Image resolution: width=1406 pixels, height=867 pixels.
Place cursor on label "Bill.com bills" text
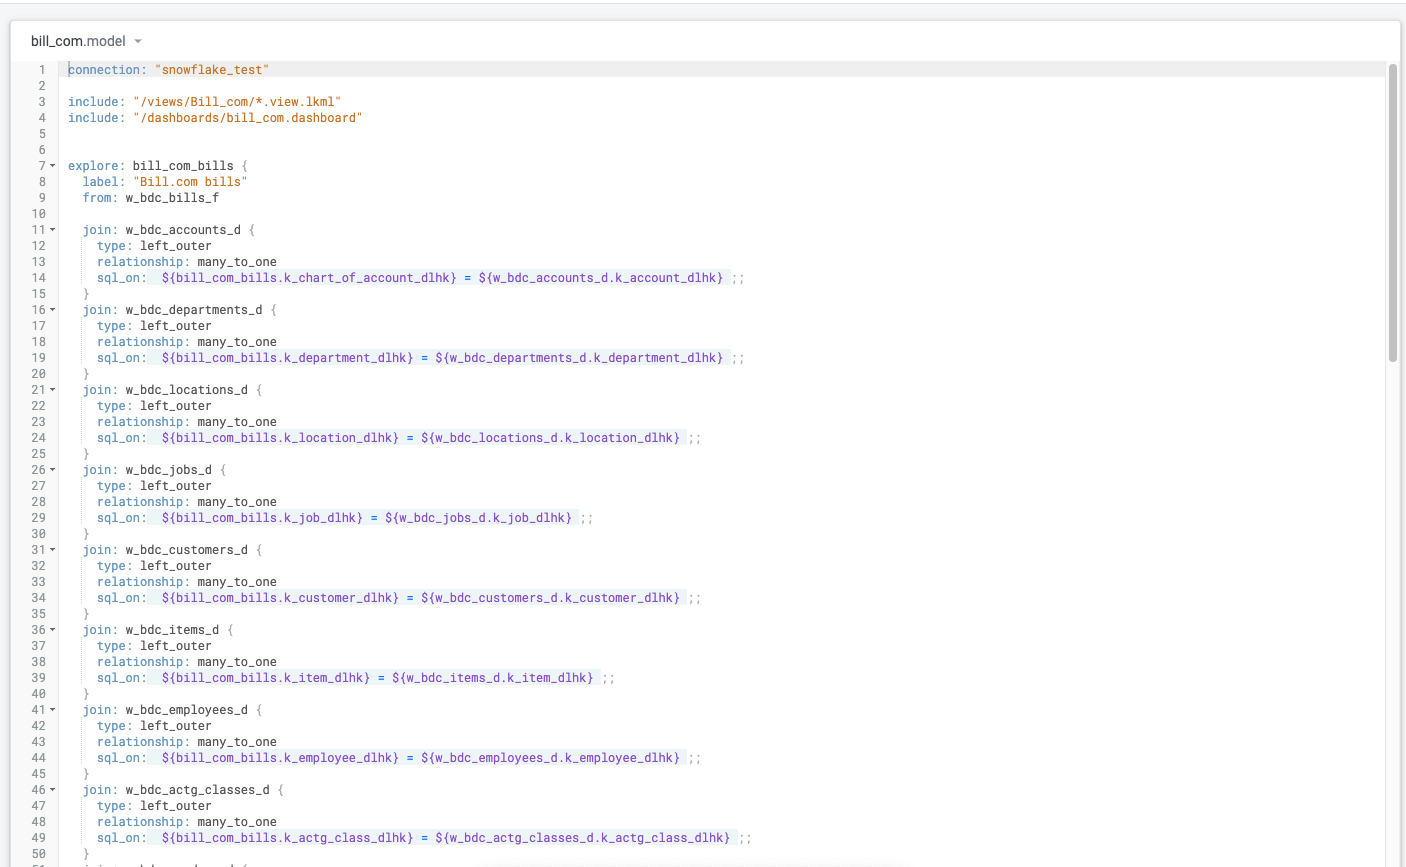tap(190, 182)
